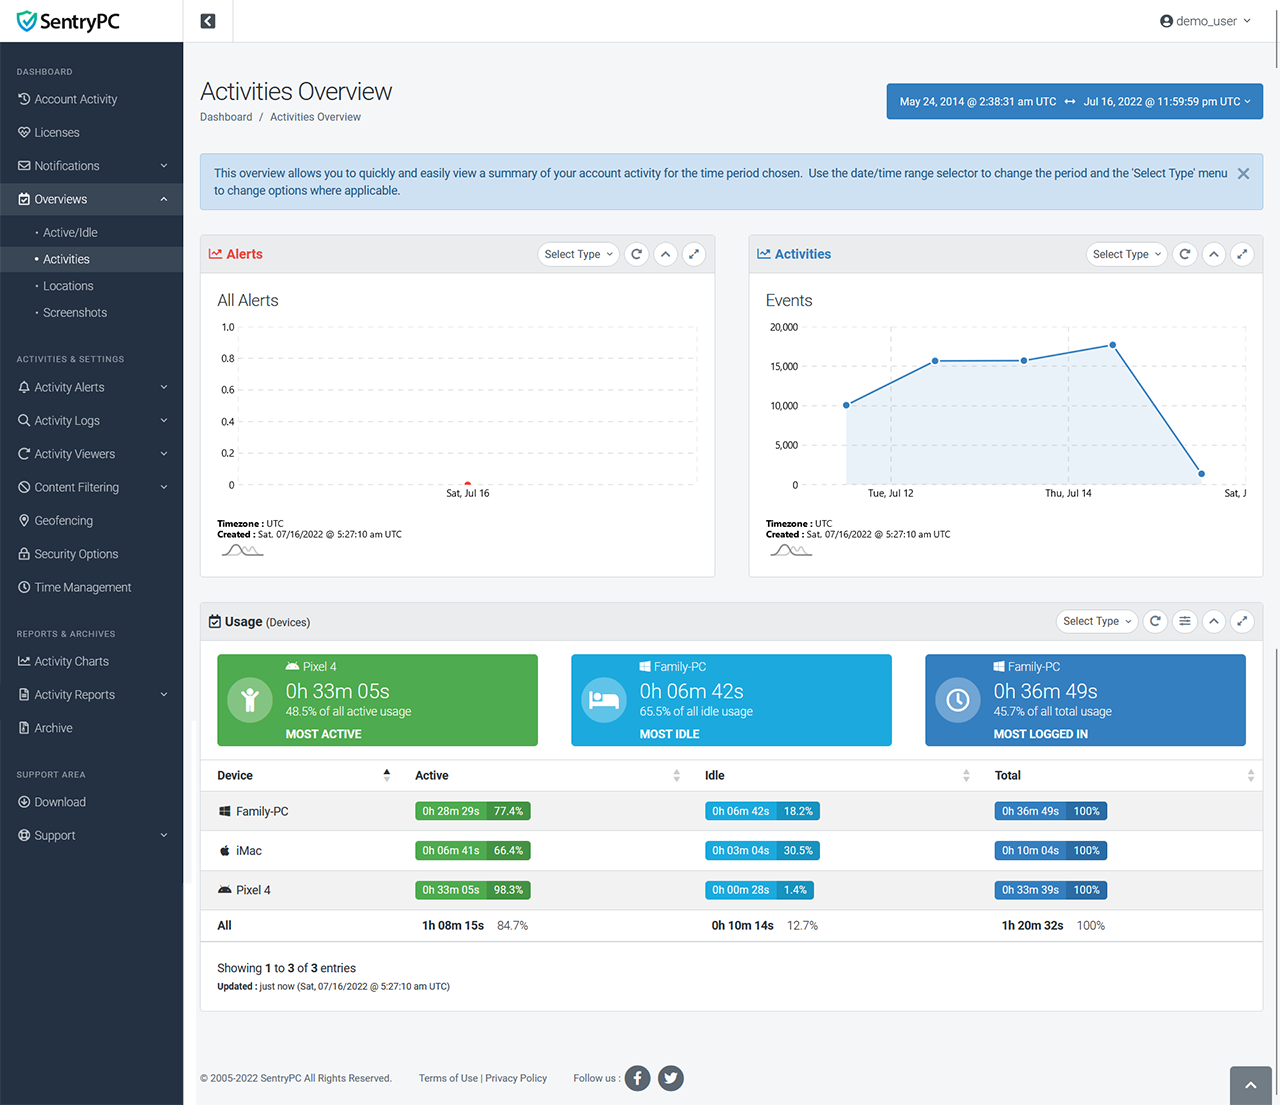This screenshot has height=1105, width=1280.
Task: Expand the Usage panel to fullscreen
Action: (x=1242, y=621)
